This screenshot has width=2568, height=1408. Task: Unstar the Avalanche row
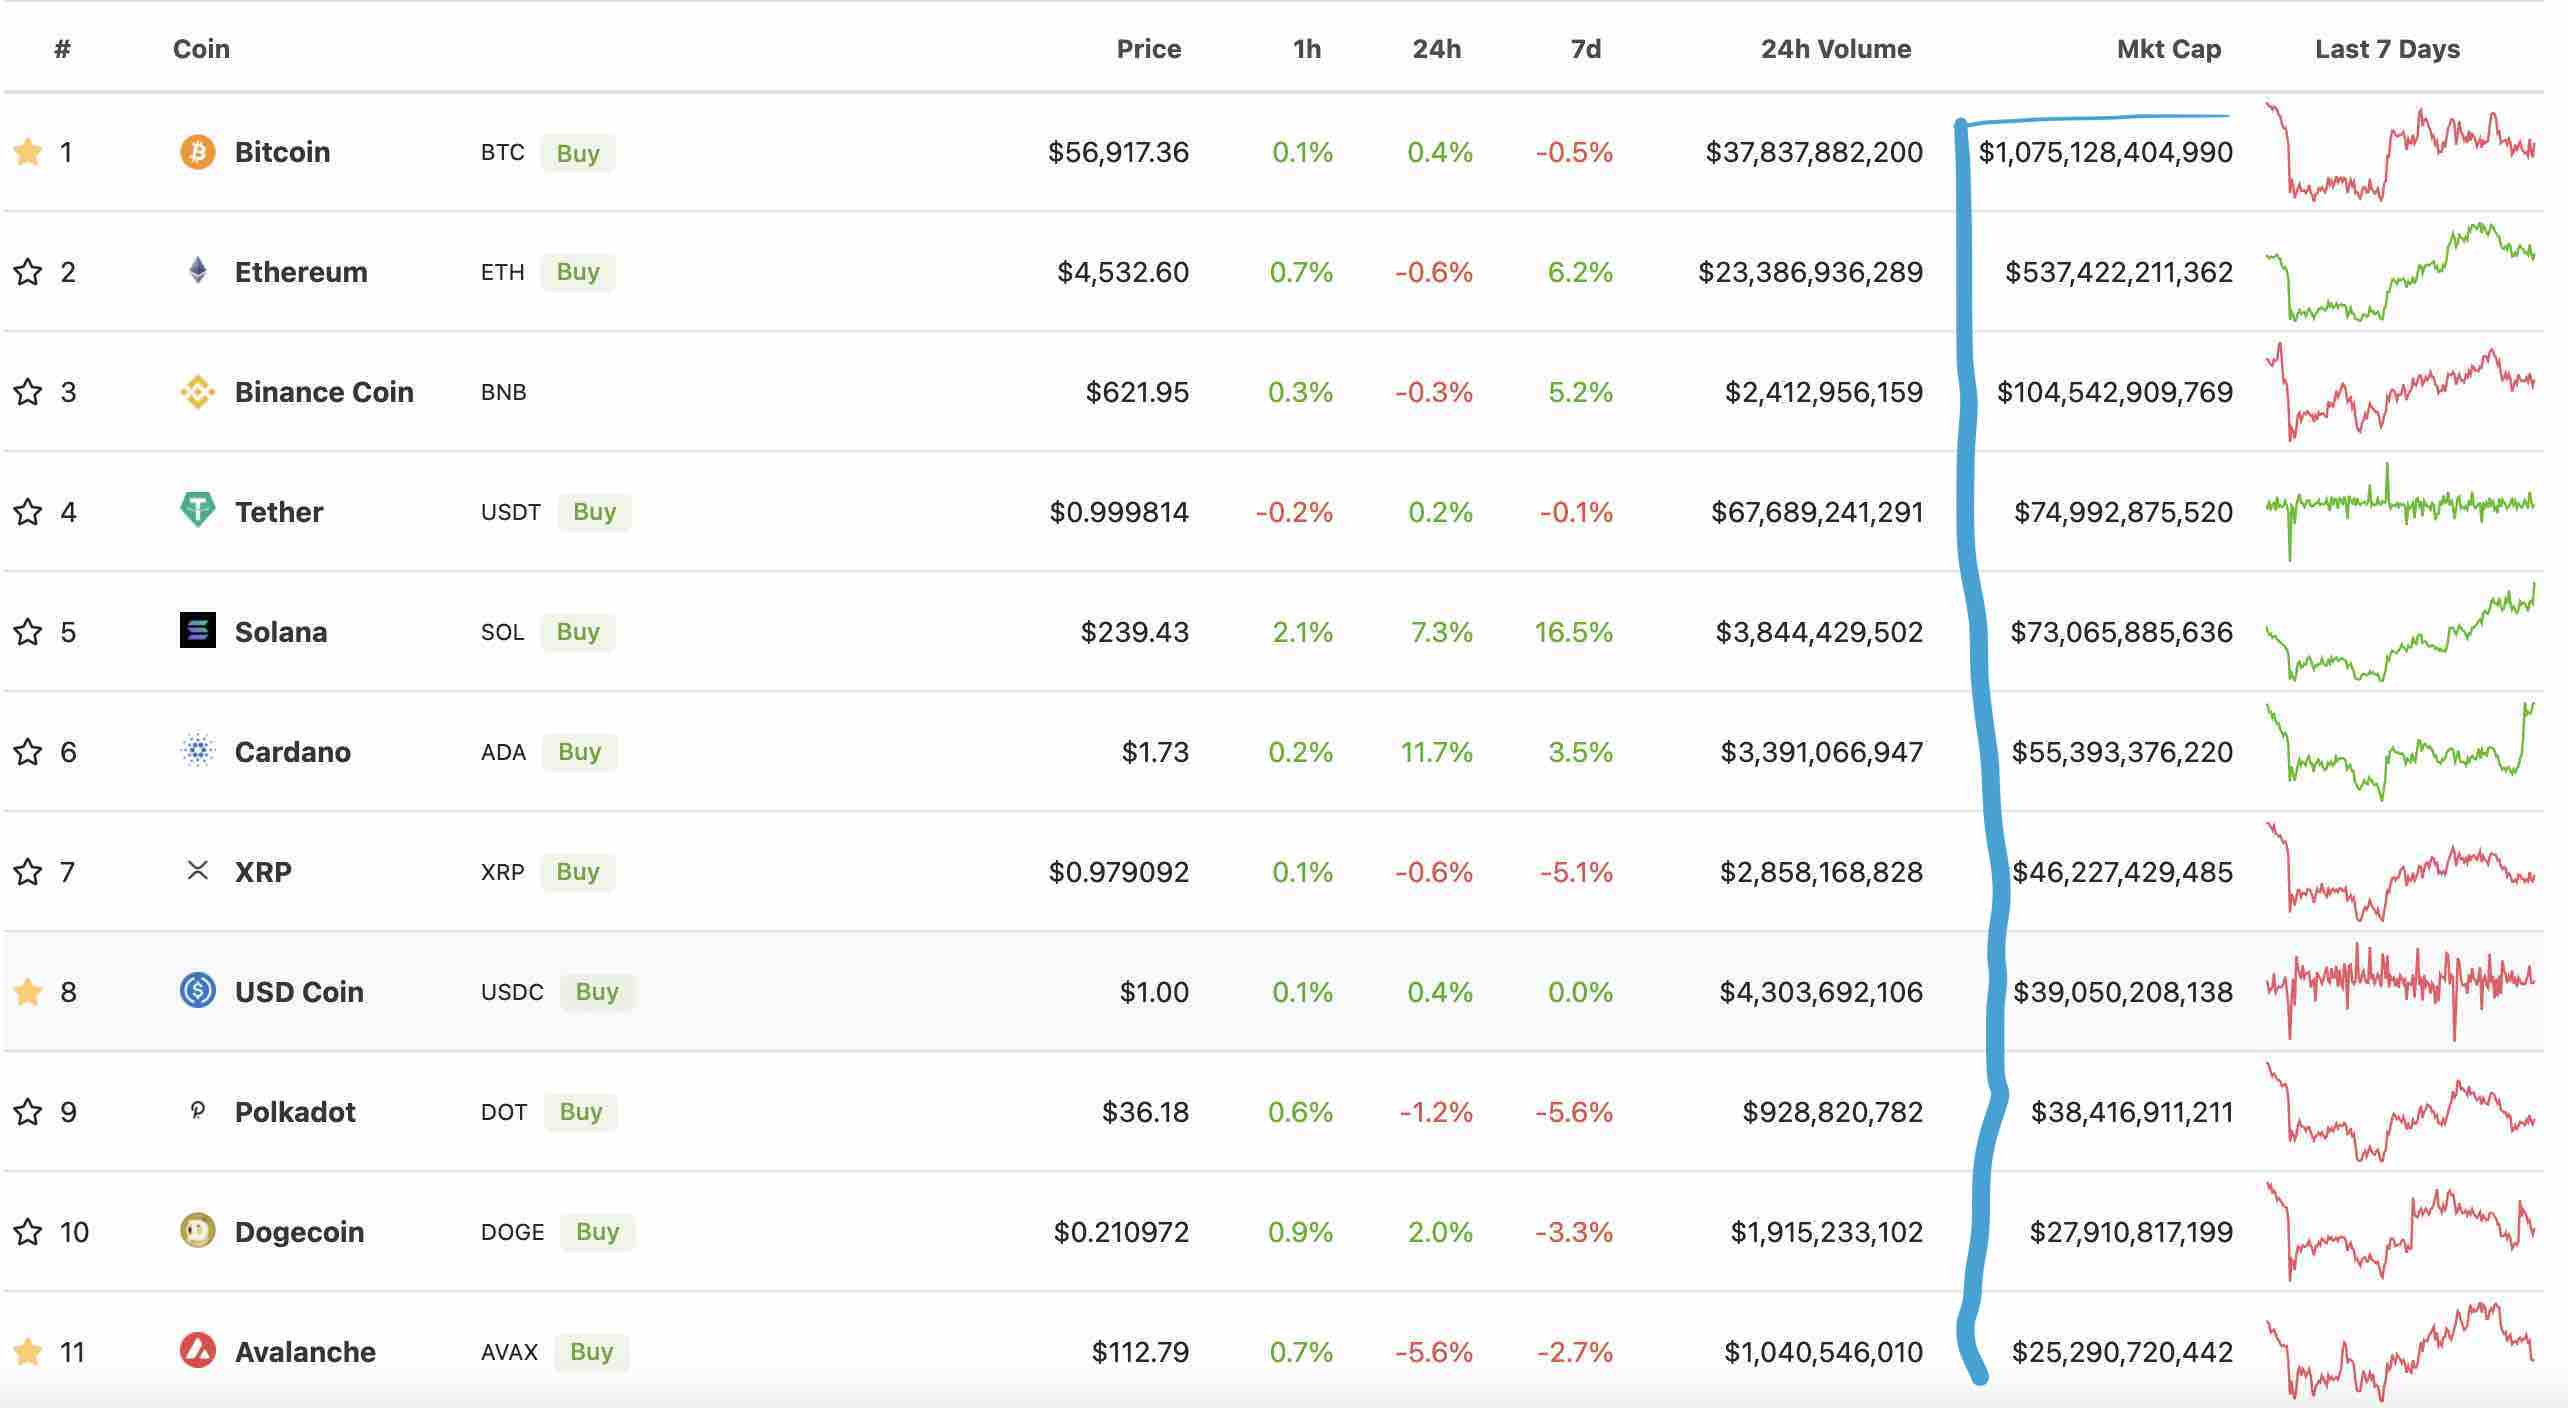pyautogui.click(x=28, y=1352)
